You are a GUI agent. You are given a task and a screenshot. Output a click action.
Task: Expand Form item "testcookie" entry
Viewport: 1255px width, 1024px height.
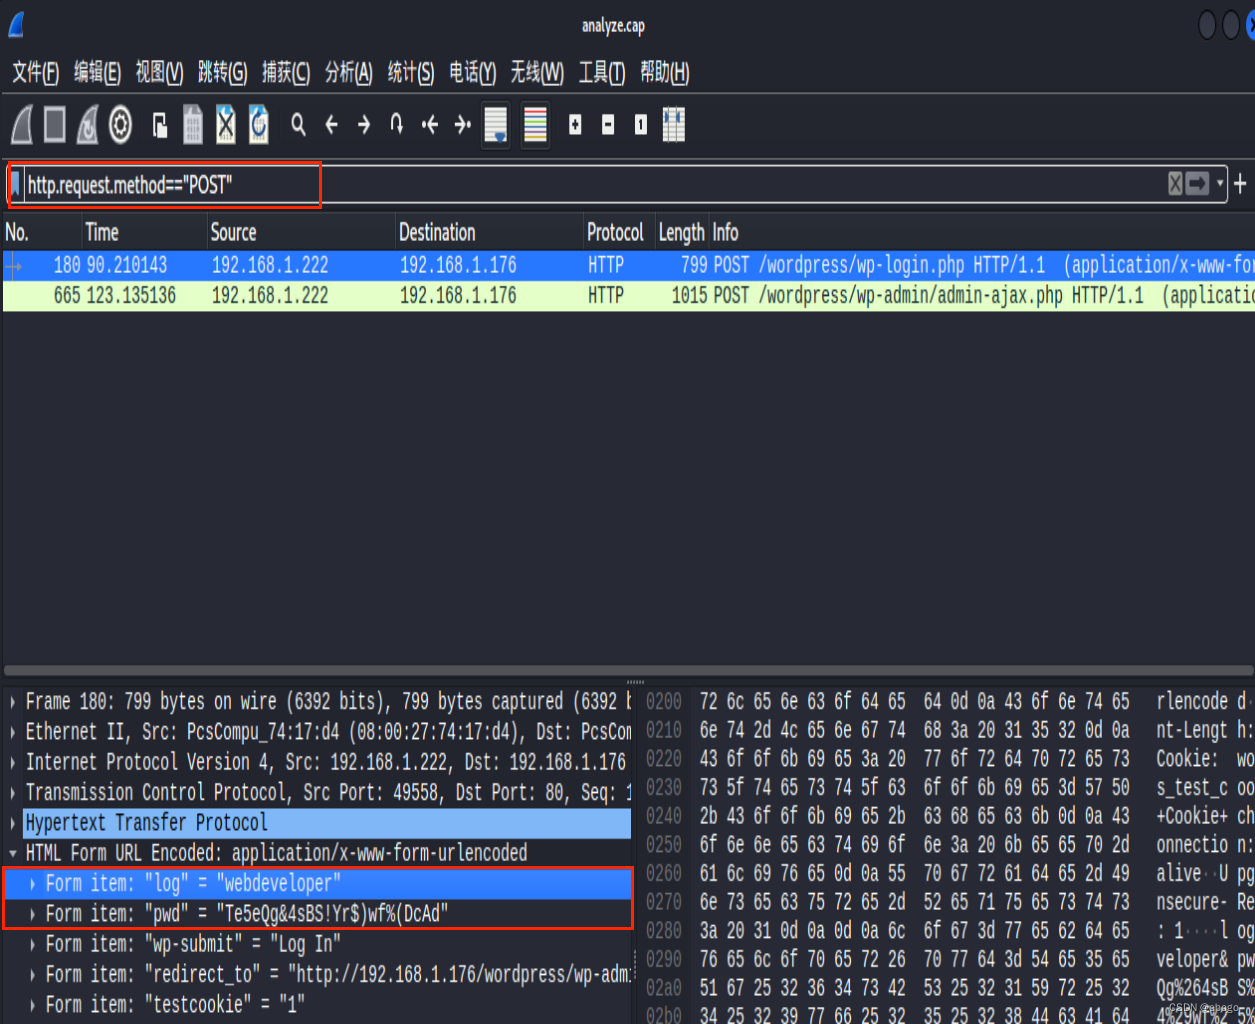[33, 1004]
